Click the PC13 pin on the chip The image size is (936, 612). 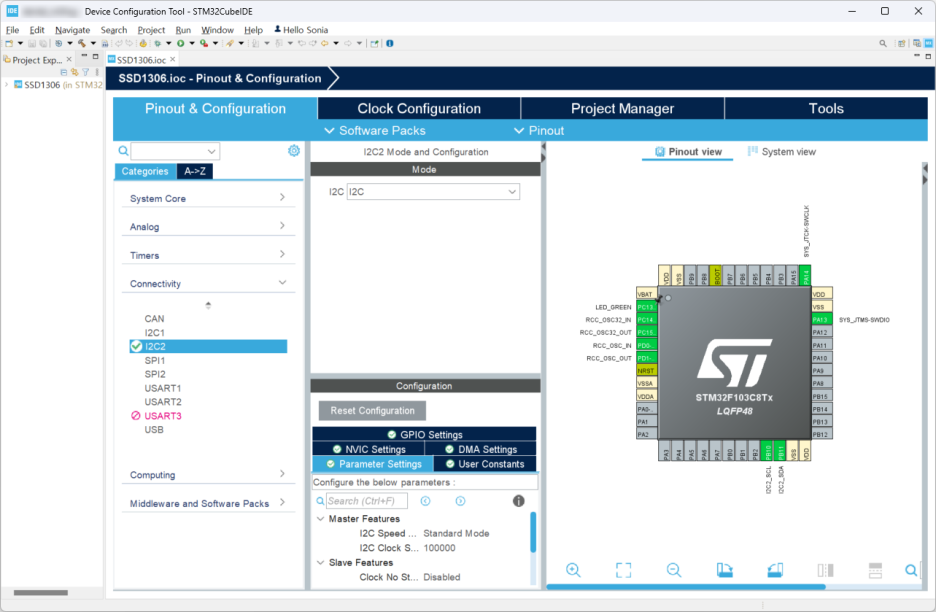tap(646, 307)
